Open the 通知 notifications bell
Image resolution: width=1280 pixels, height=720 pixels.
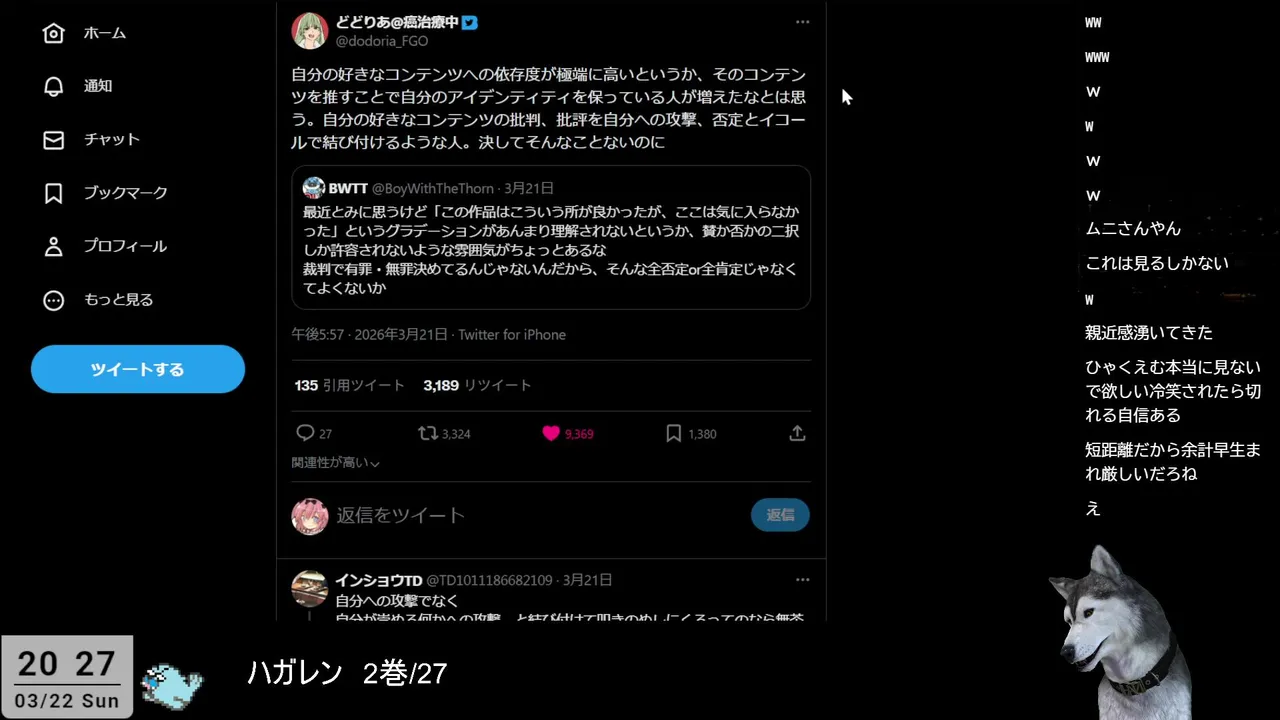54,86
